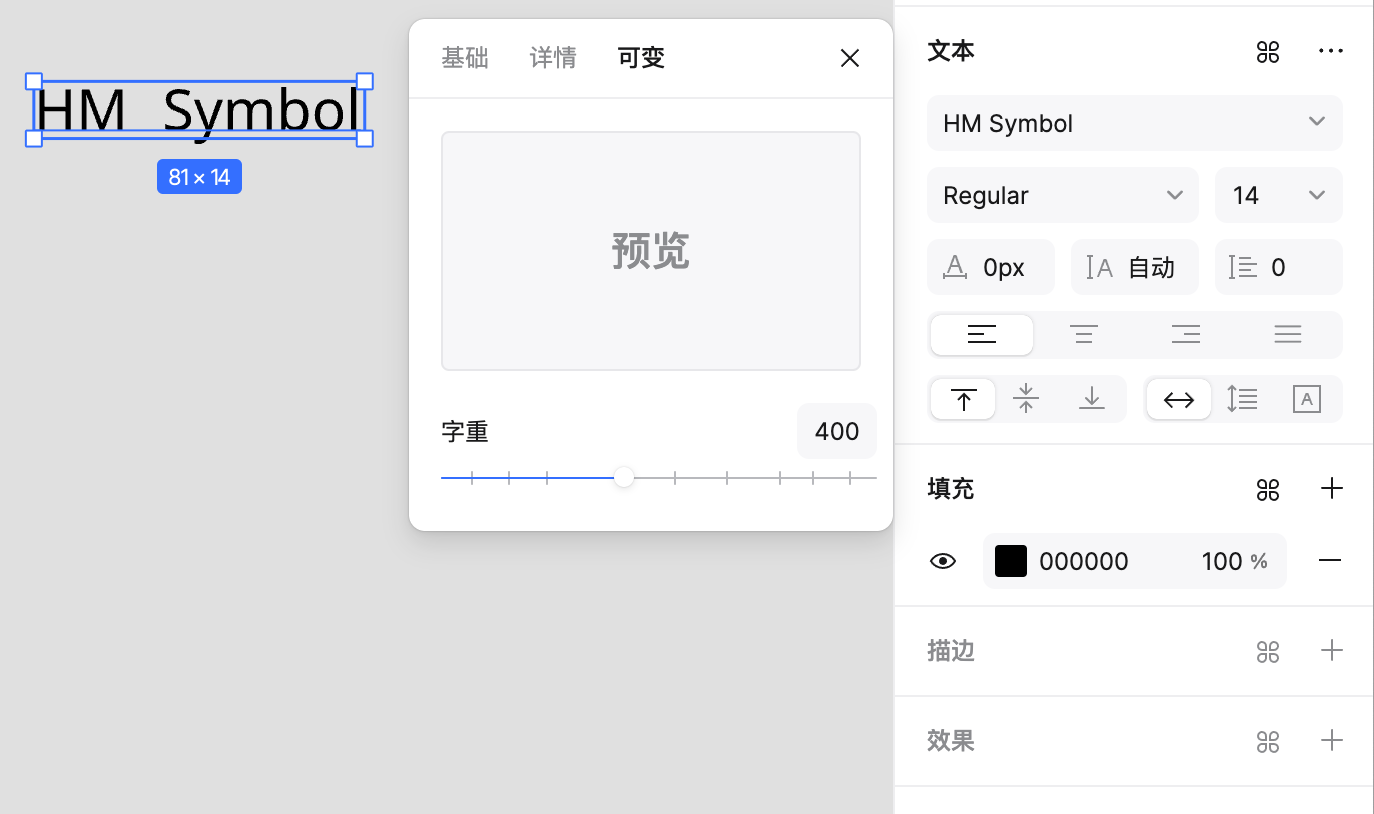Toggle fill visibility eye
1374x814 pixels.
click(x=943, y=561)
